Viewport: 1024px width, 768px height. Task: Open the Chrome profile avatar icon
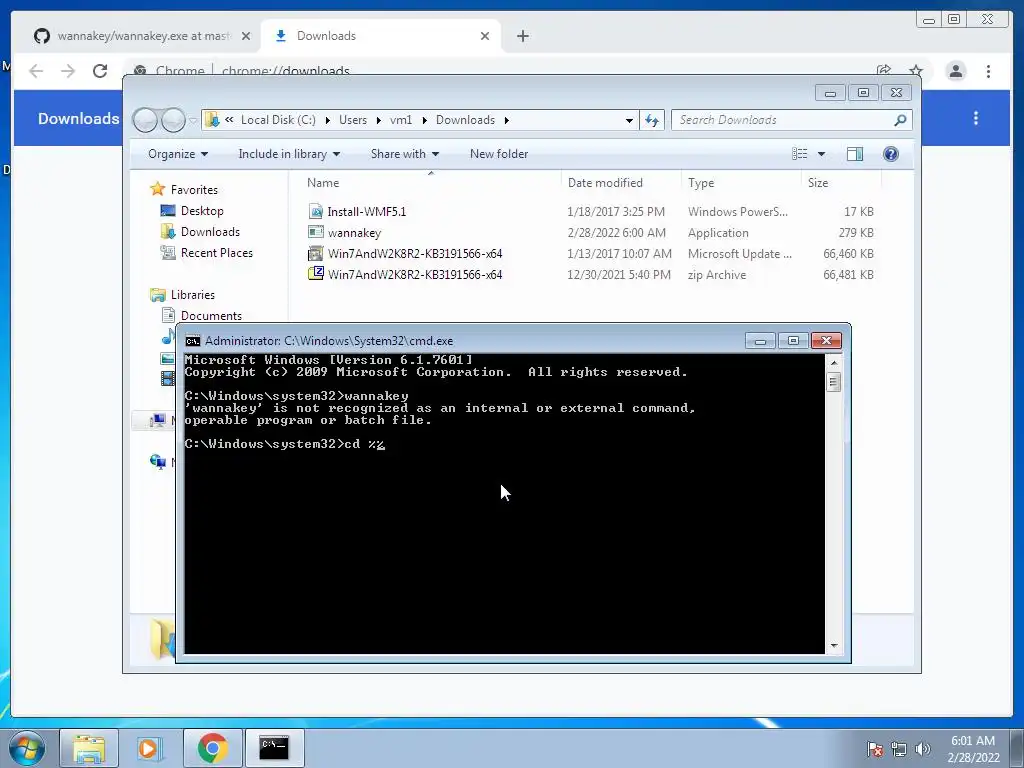[x=955, y=71]
